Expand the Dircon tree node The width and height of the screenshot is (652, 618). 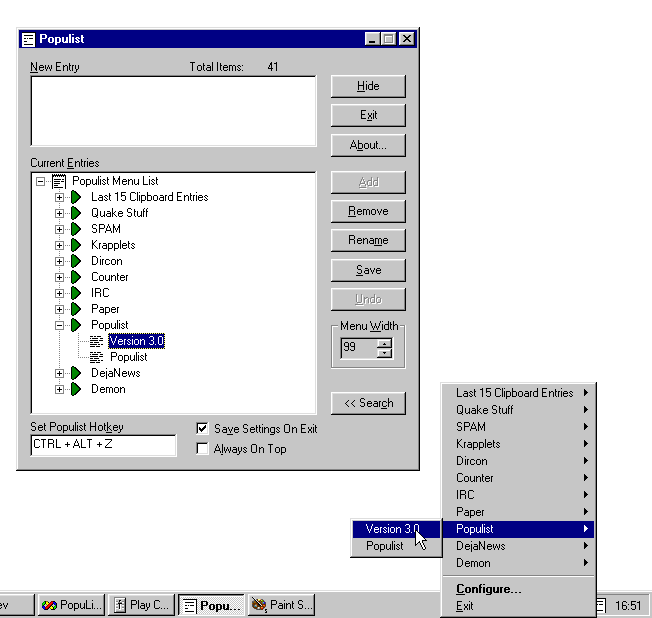[x=59, y=261]
